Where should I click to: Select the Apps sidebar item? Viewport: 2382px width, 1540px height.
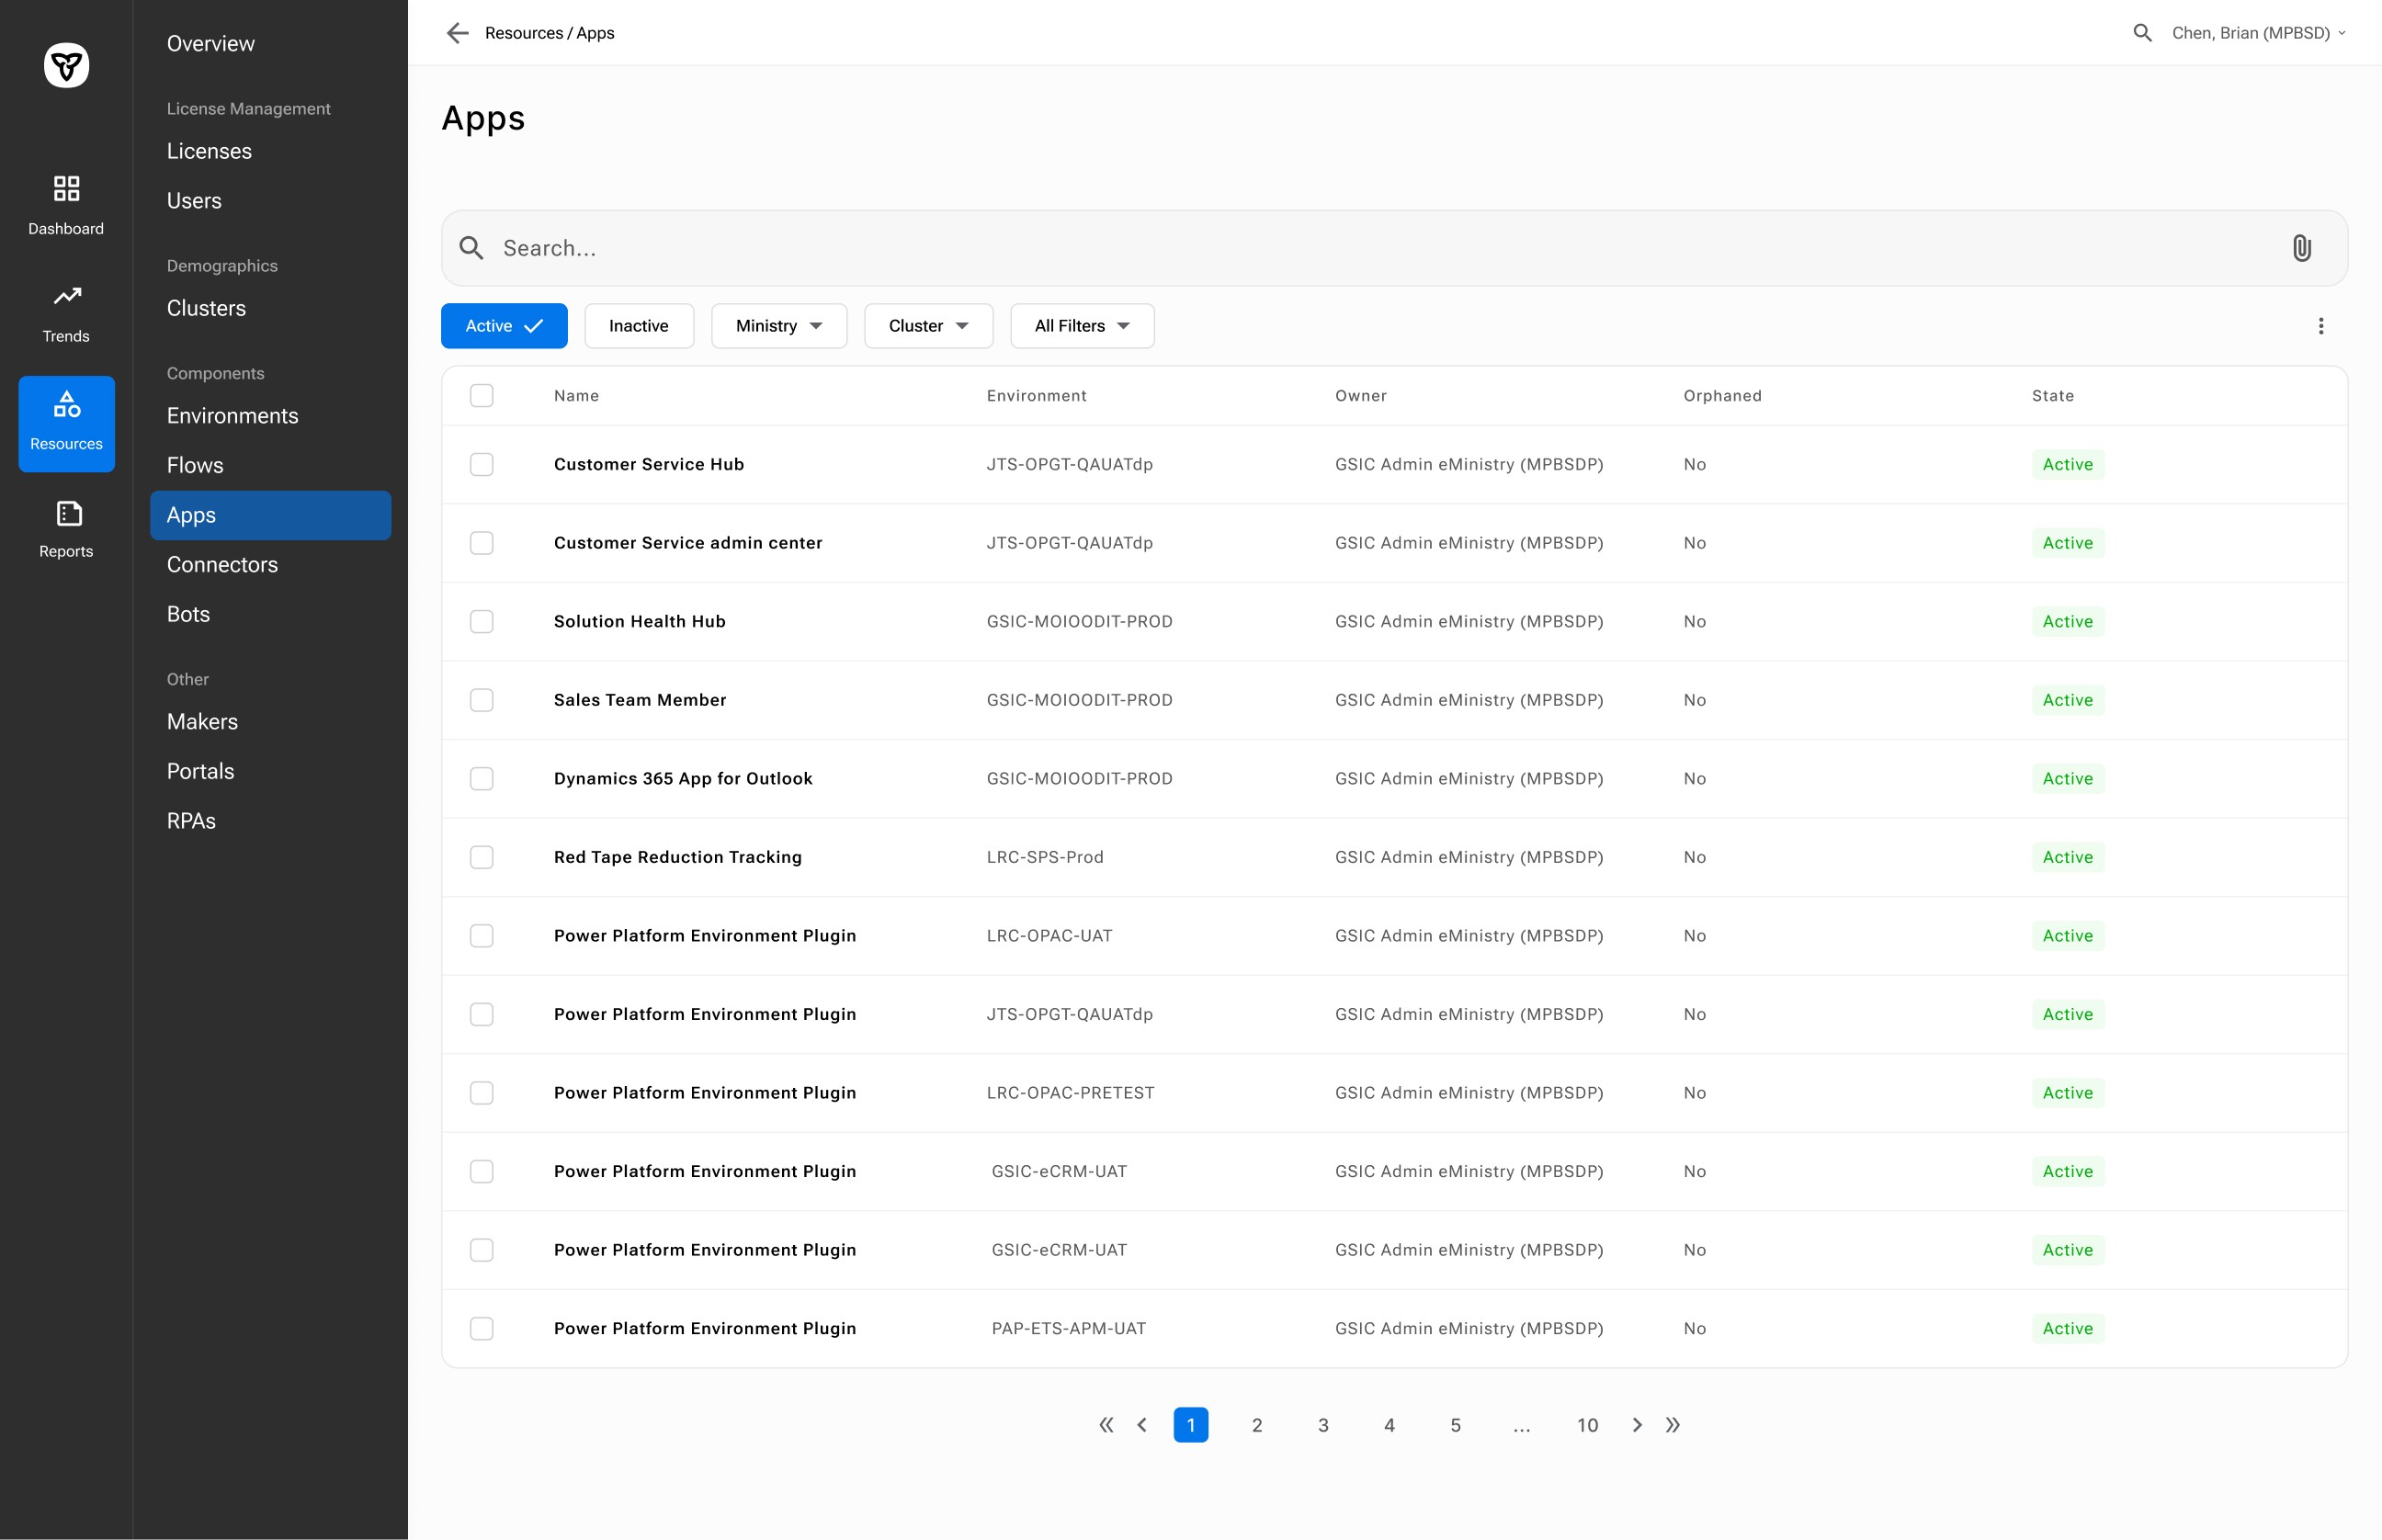tap(270, 515)
